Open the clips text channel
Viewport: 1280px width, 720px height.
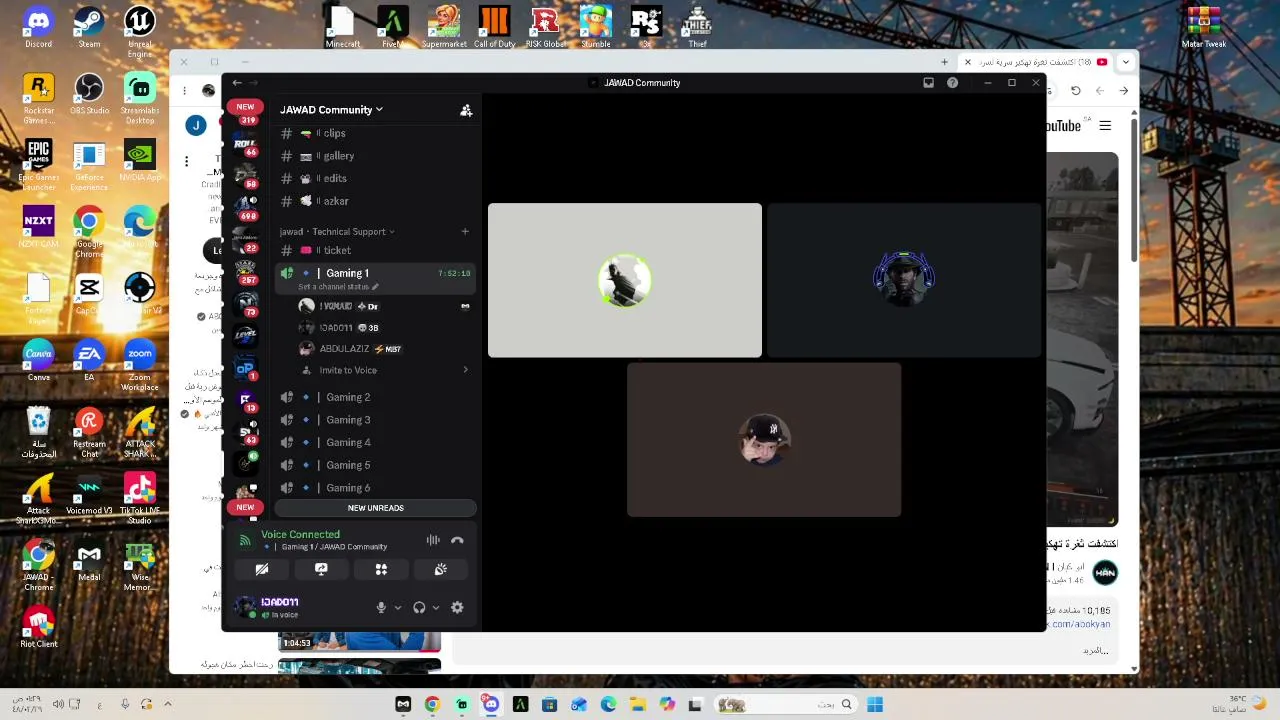pyautogui.click(x=375, y=133)
